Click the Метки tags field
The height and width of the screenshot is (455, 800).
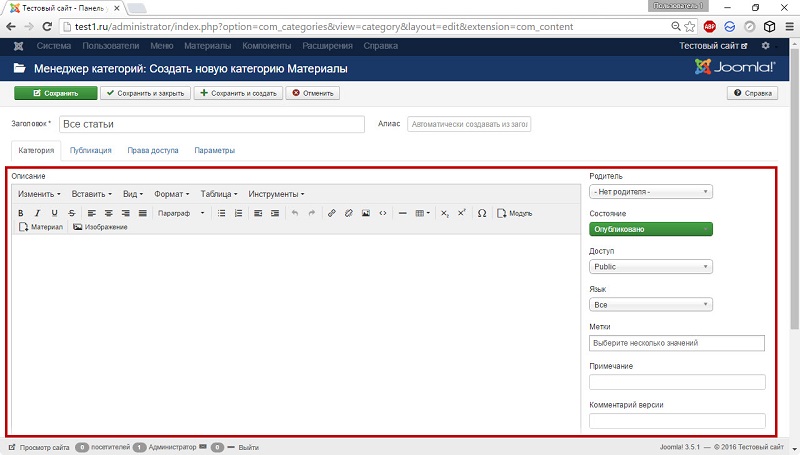pos(677,343)
